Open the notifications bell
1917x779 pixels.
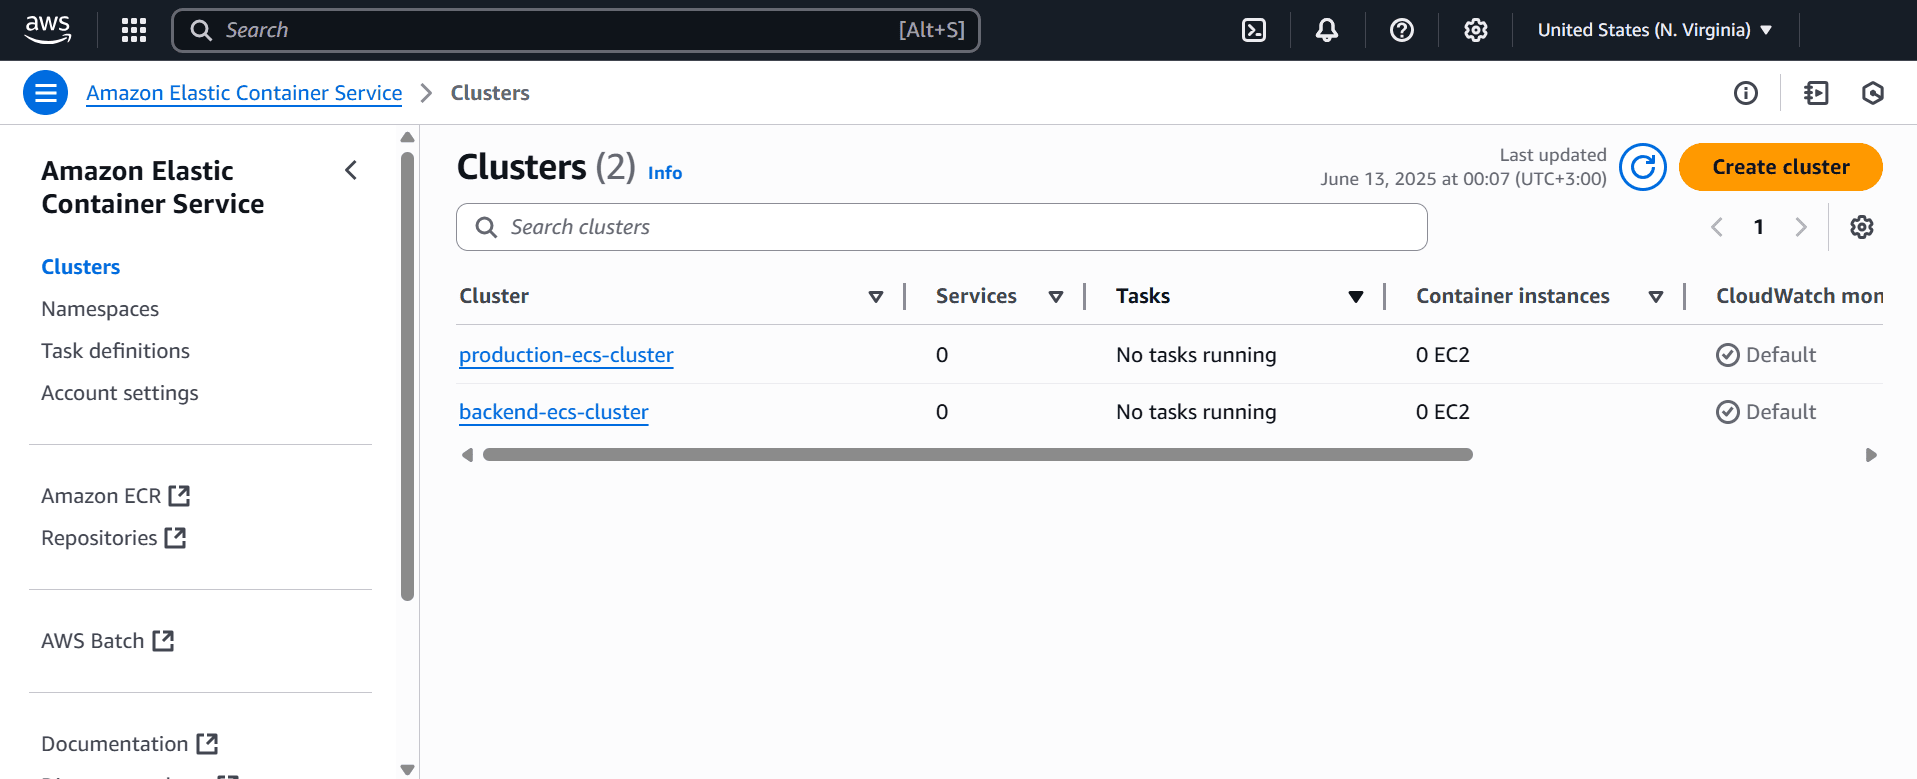[1327, 30]
